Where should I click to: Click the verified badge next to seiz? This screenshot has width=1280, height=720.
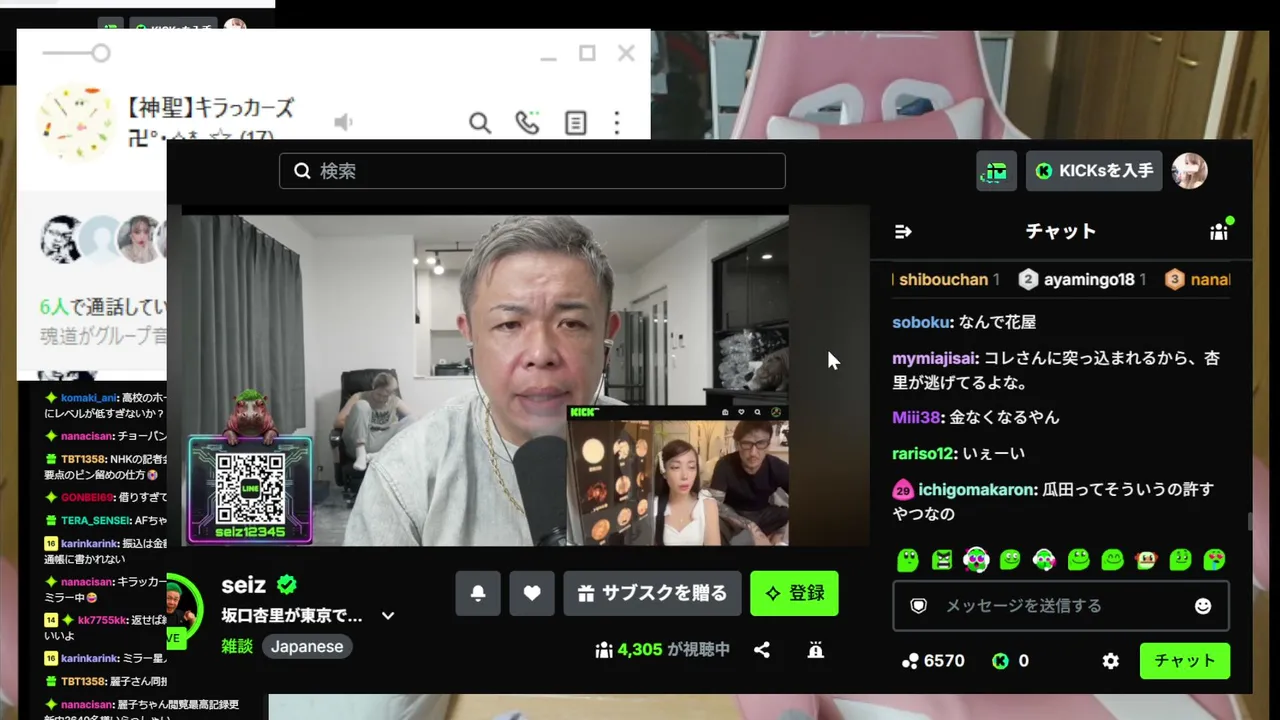[x=287, y=585]
